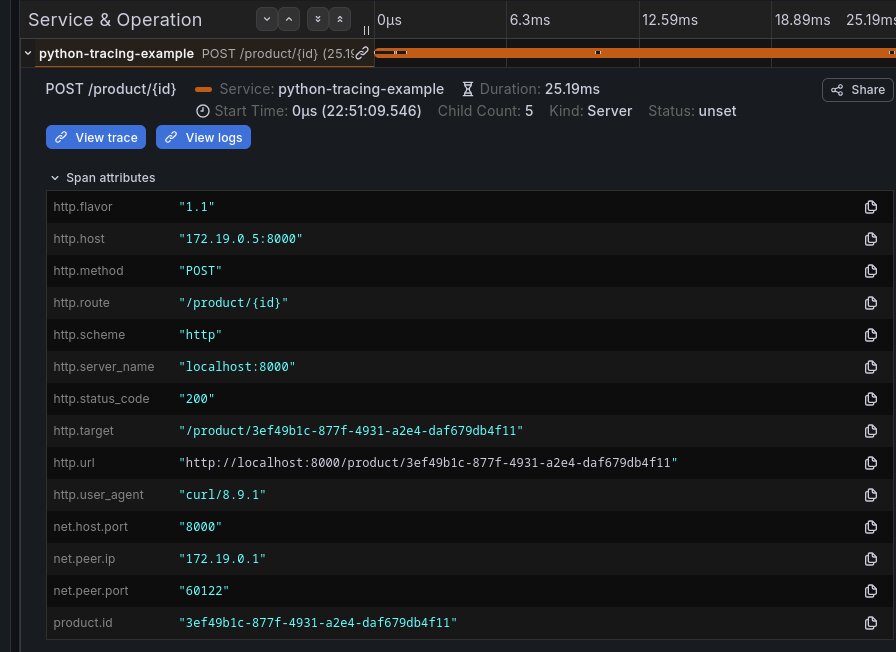Navigate to next span with down chevron
The height and width of the screenshot is (652, 896).
click(x=266, y=19)
